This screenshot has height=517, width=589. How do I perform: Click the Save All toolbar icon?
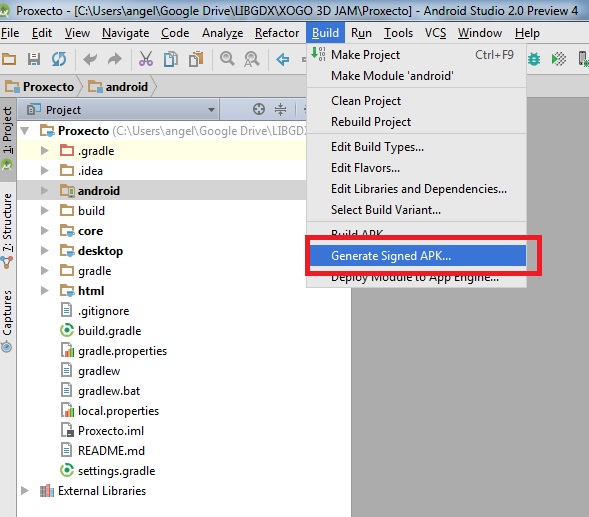(34, 59)
